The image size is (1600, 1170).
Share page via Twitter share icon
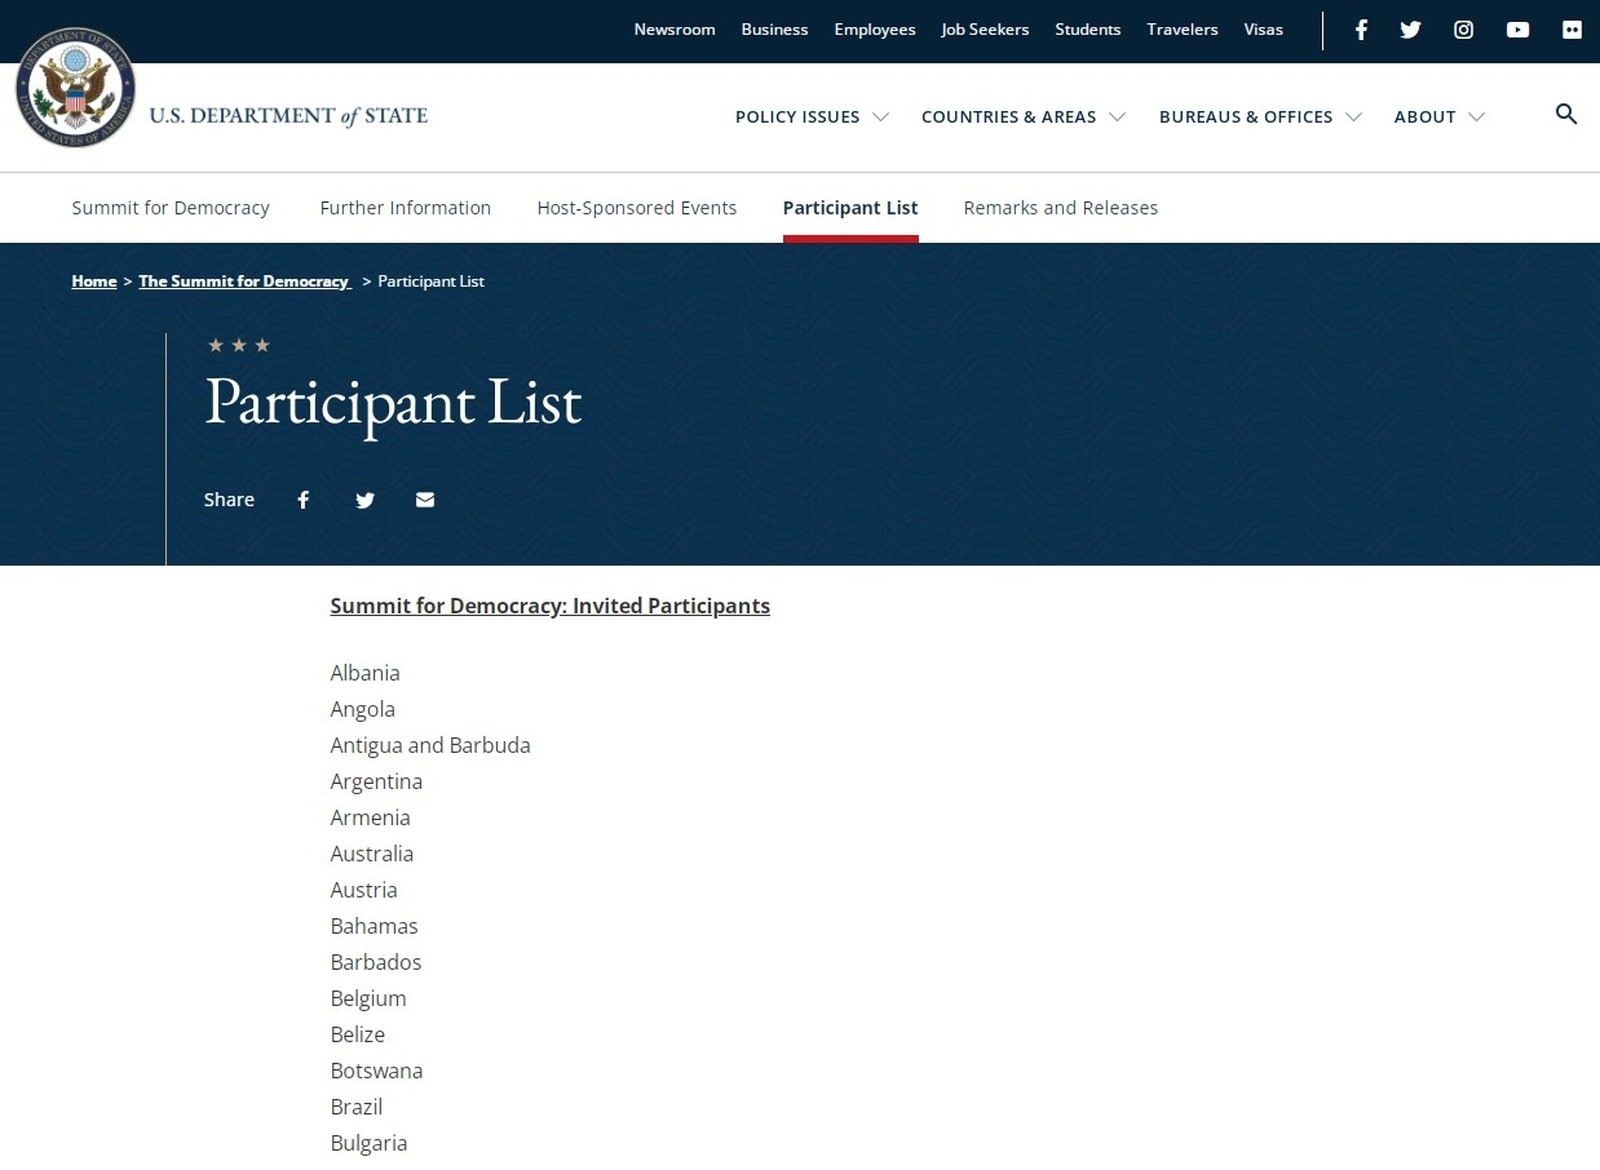(365, 500)
